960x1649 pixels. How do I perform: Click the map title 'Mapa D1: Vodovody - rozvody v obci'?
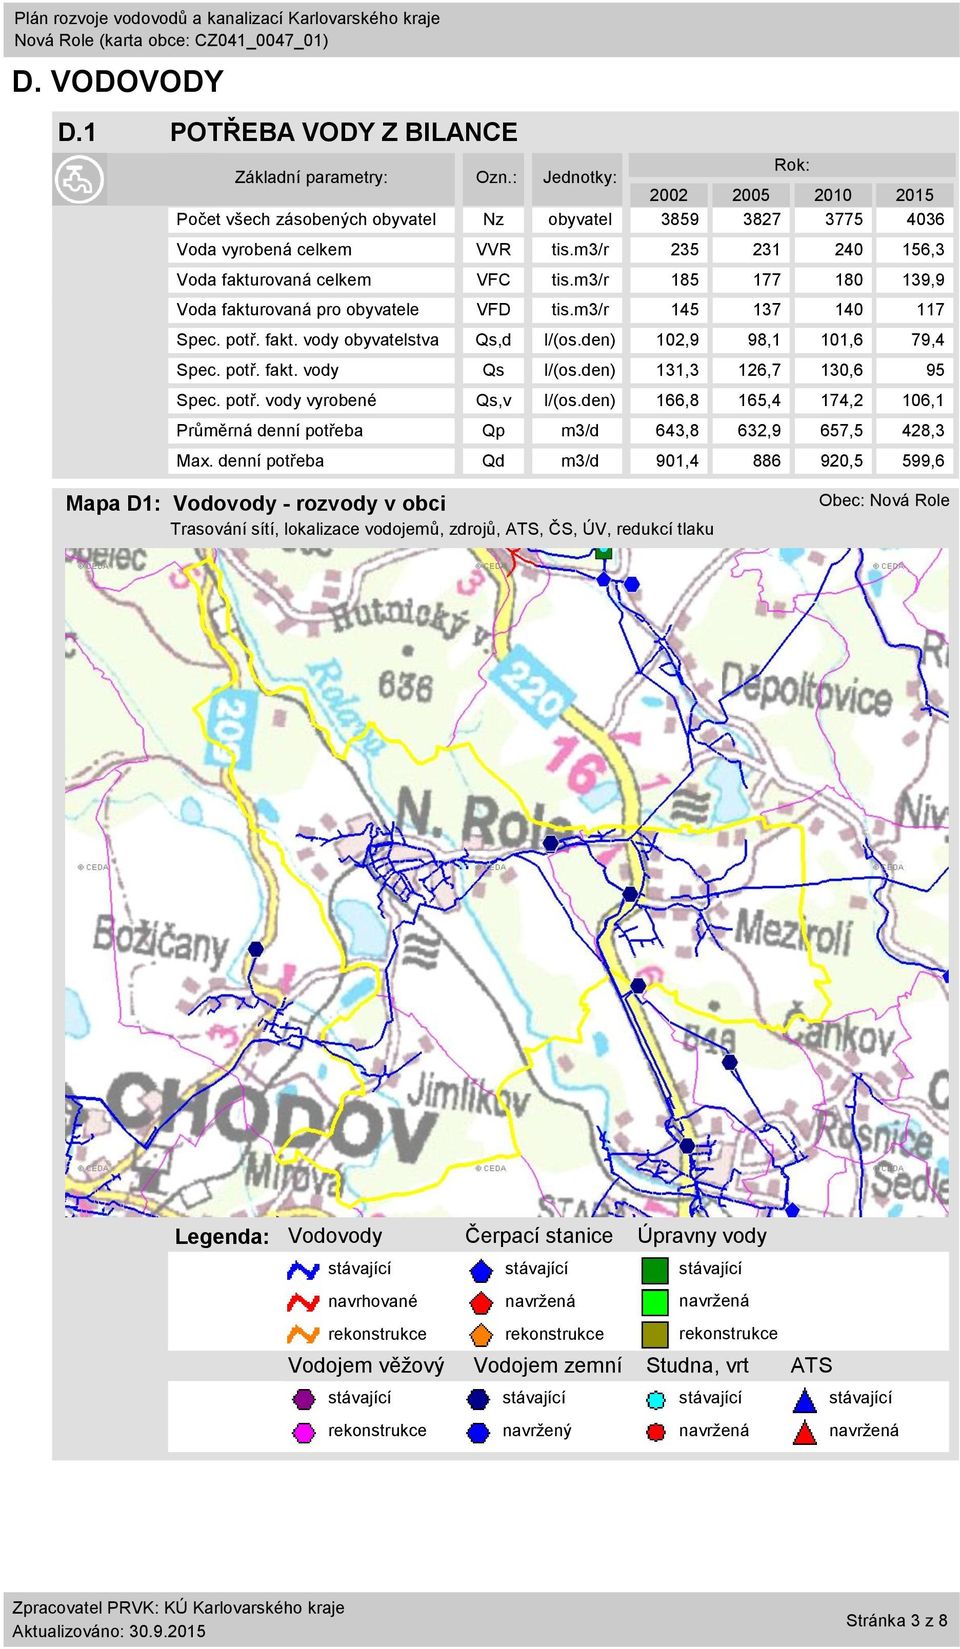click(256, 503)
